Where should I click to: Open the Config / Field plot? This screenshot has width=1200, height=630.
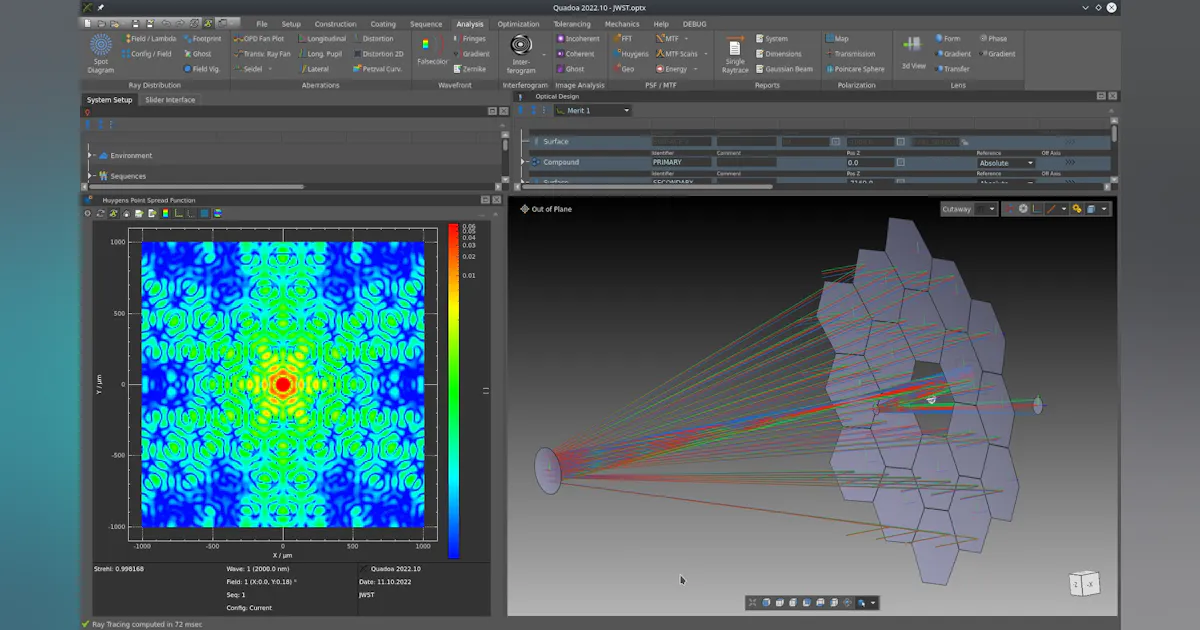(x=148, y=54)
